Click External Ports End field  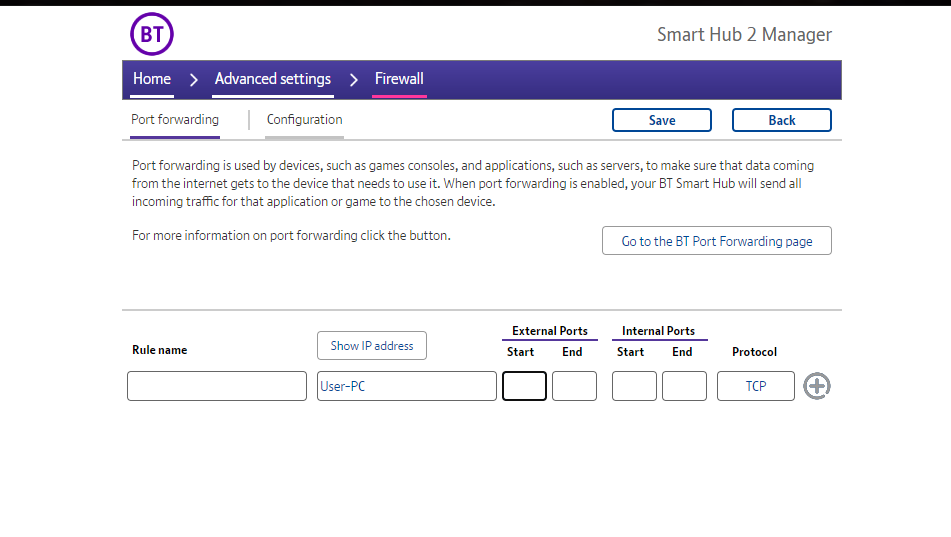[574, 386]
